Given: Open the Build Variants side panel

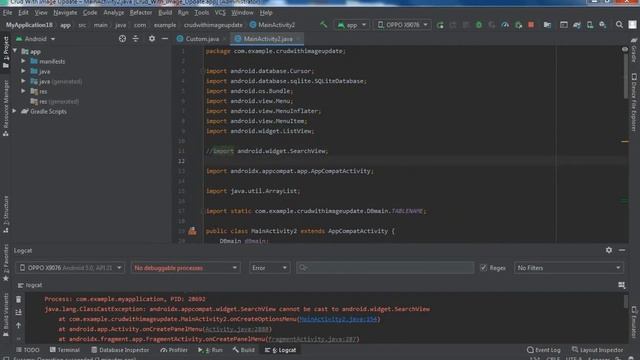Looking at the screenshot, I should pos(5,314).
